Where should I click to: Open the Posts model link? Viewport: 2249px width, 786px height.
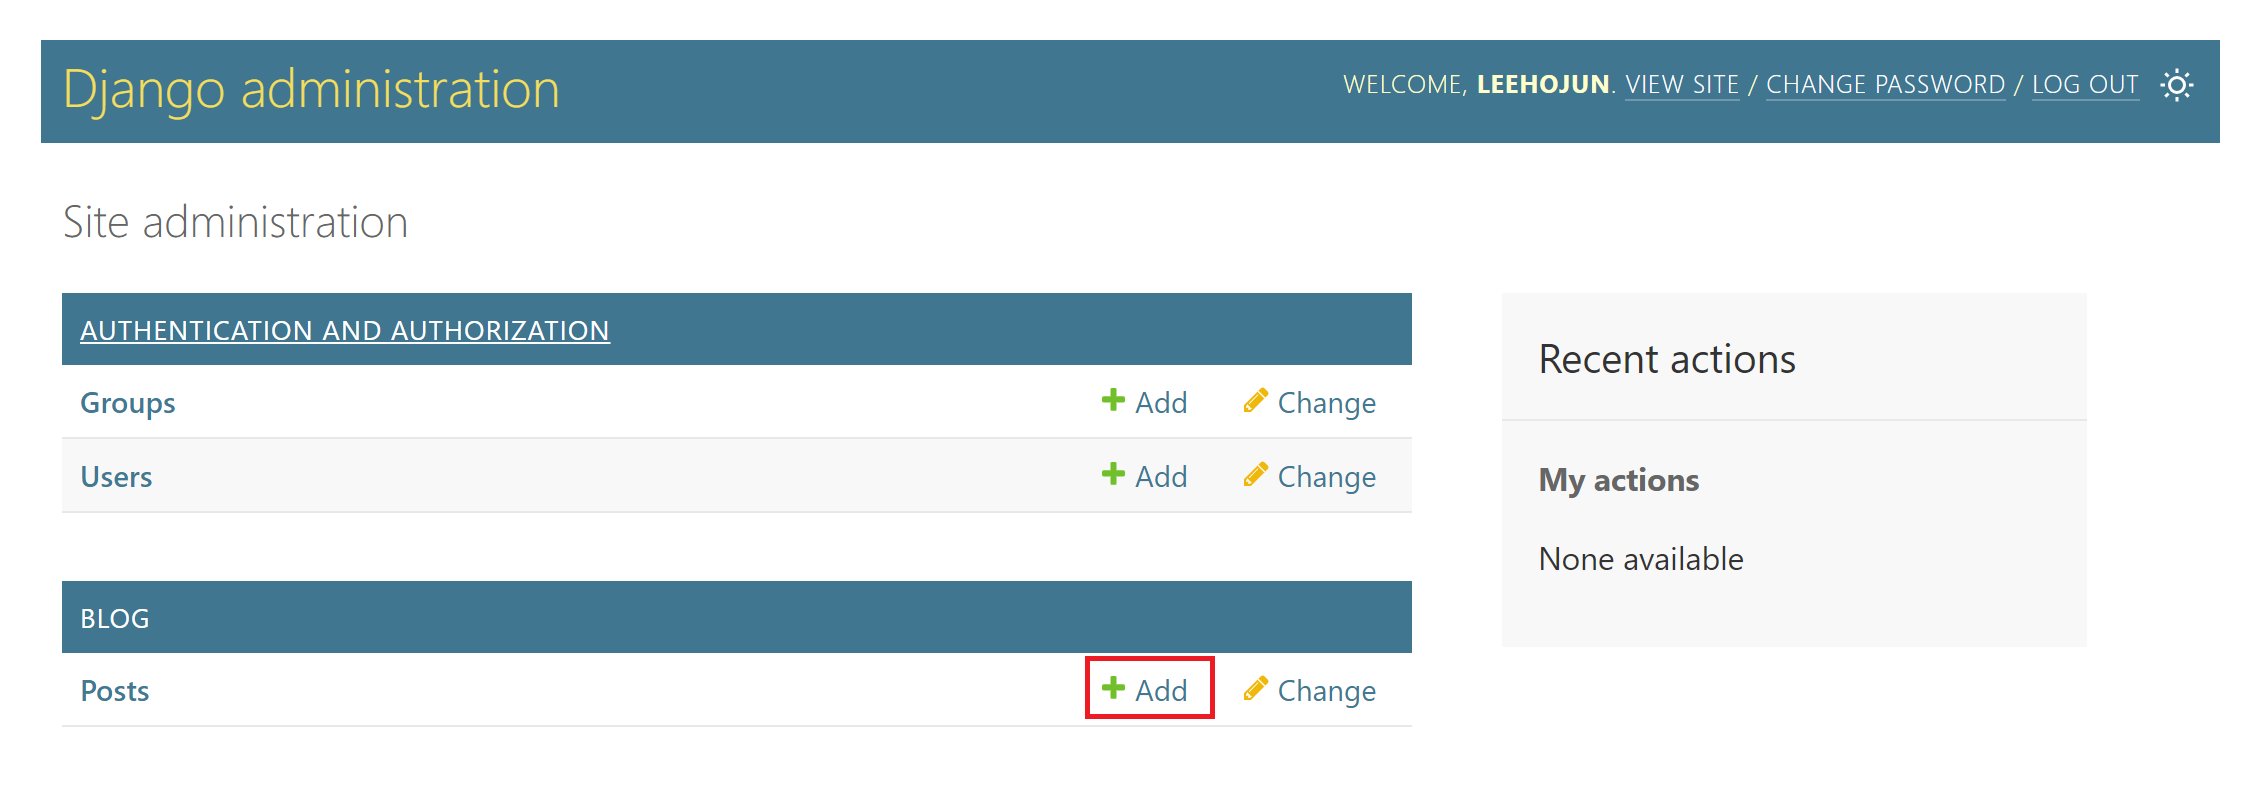point(115,691)
